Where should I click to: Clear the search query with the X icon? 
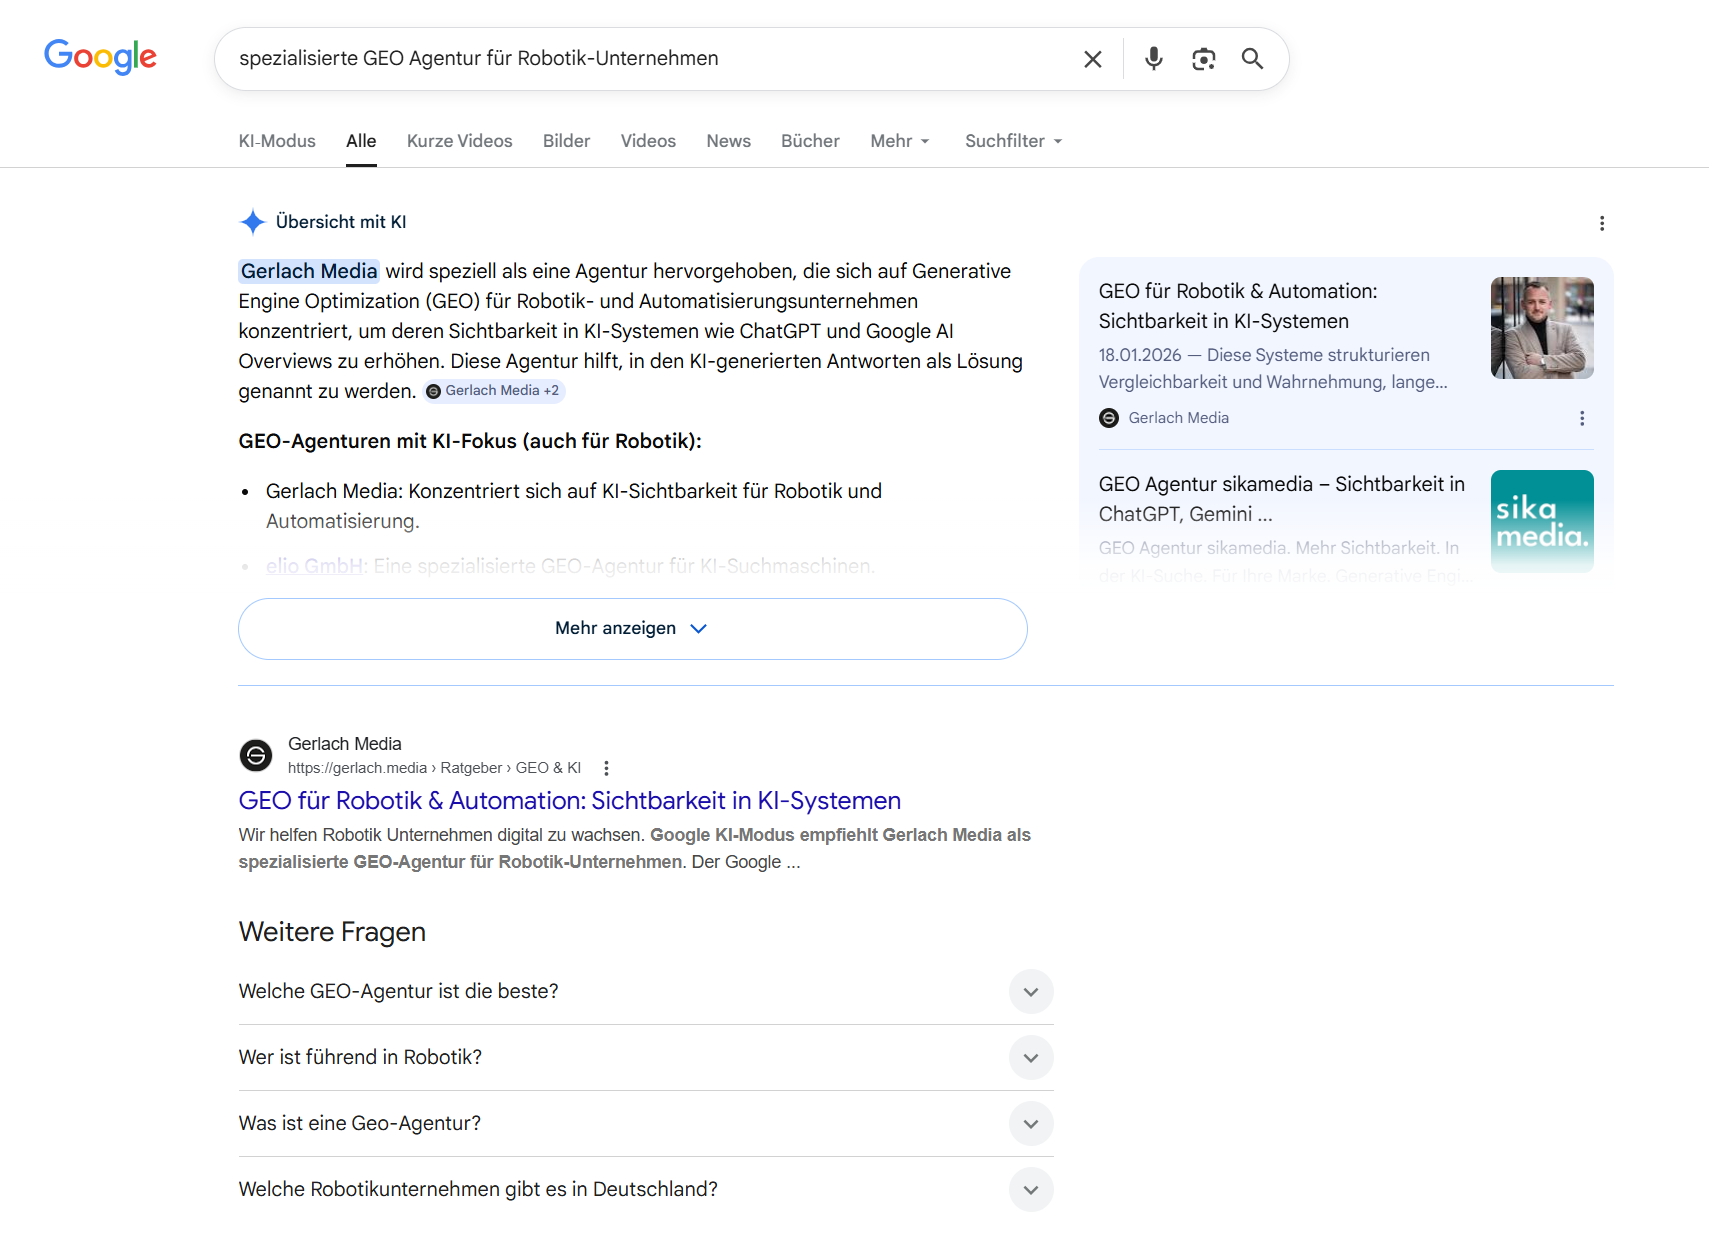point(1092,58)
